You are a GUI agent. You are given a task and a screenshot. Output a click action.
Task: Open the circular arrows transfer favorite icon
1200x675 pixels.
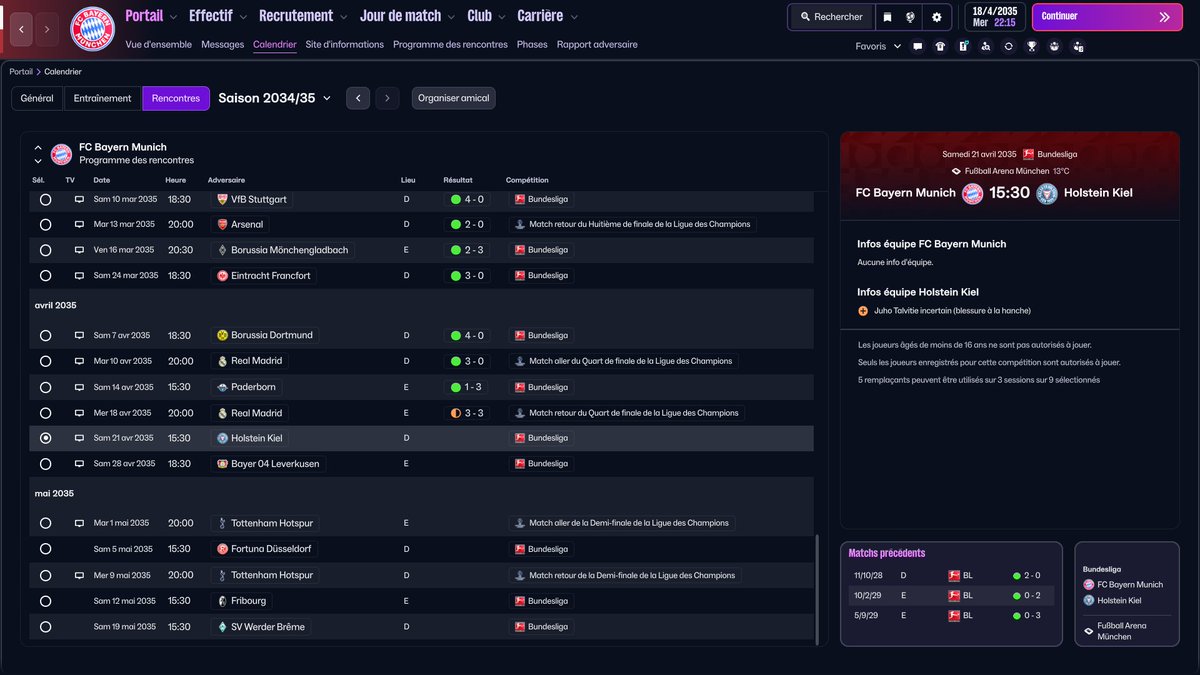tap(1009, 46)
